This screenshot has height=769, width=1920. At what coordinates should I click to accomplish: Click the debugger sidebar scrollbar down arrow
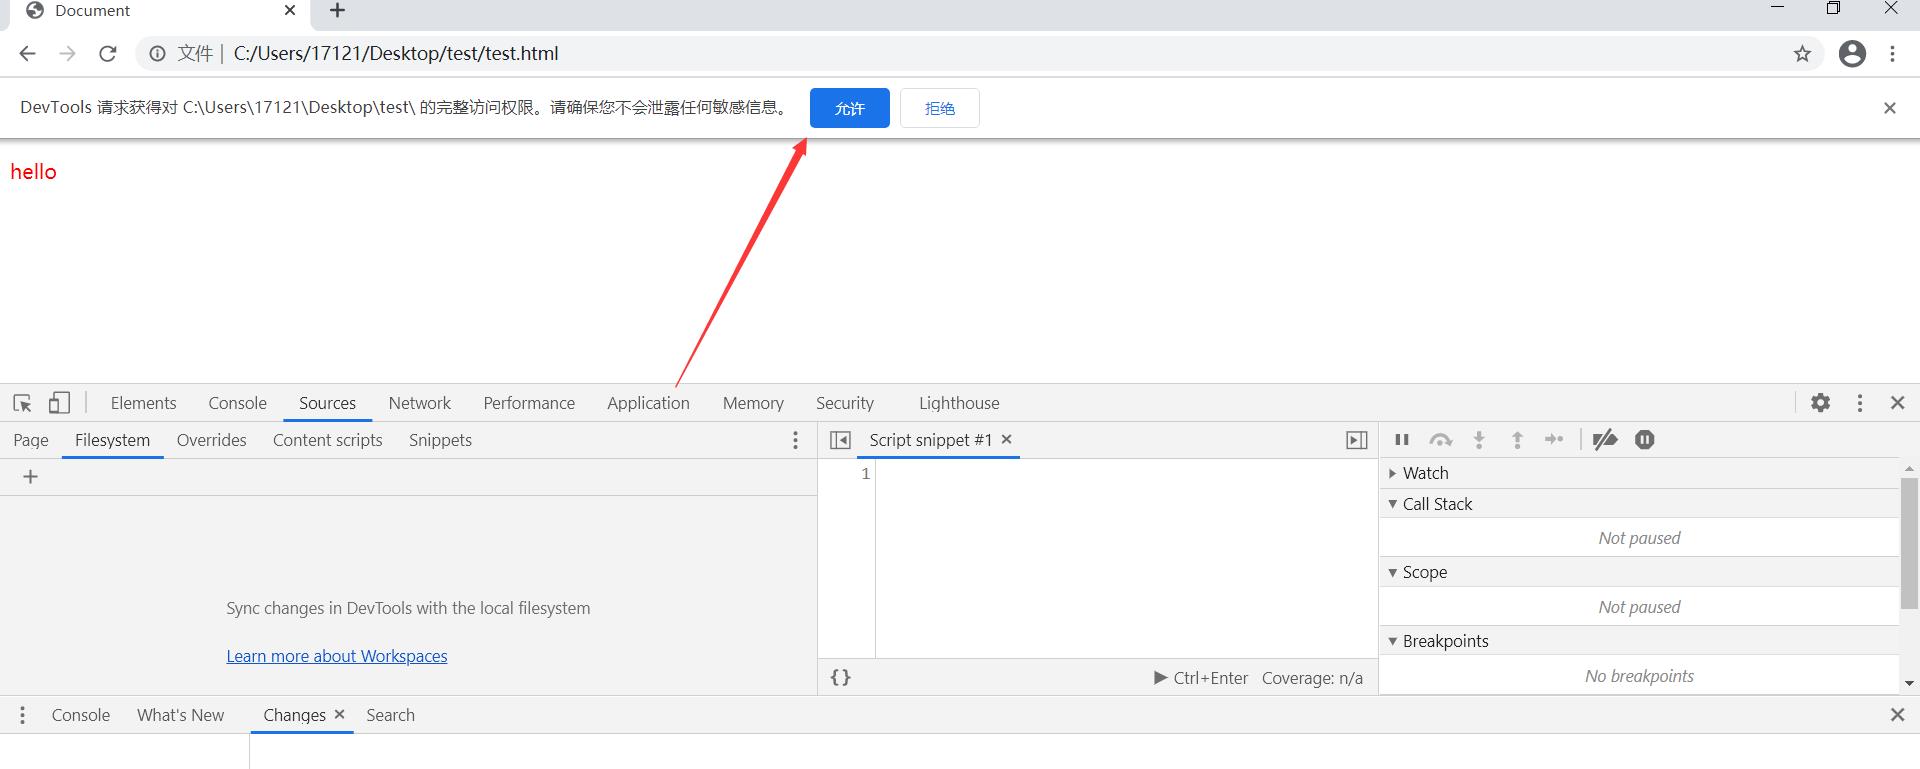tap(1909, 683)
